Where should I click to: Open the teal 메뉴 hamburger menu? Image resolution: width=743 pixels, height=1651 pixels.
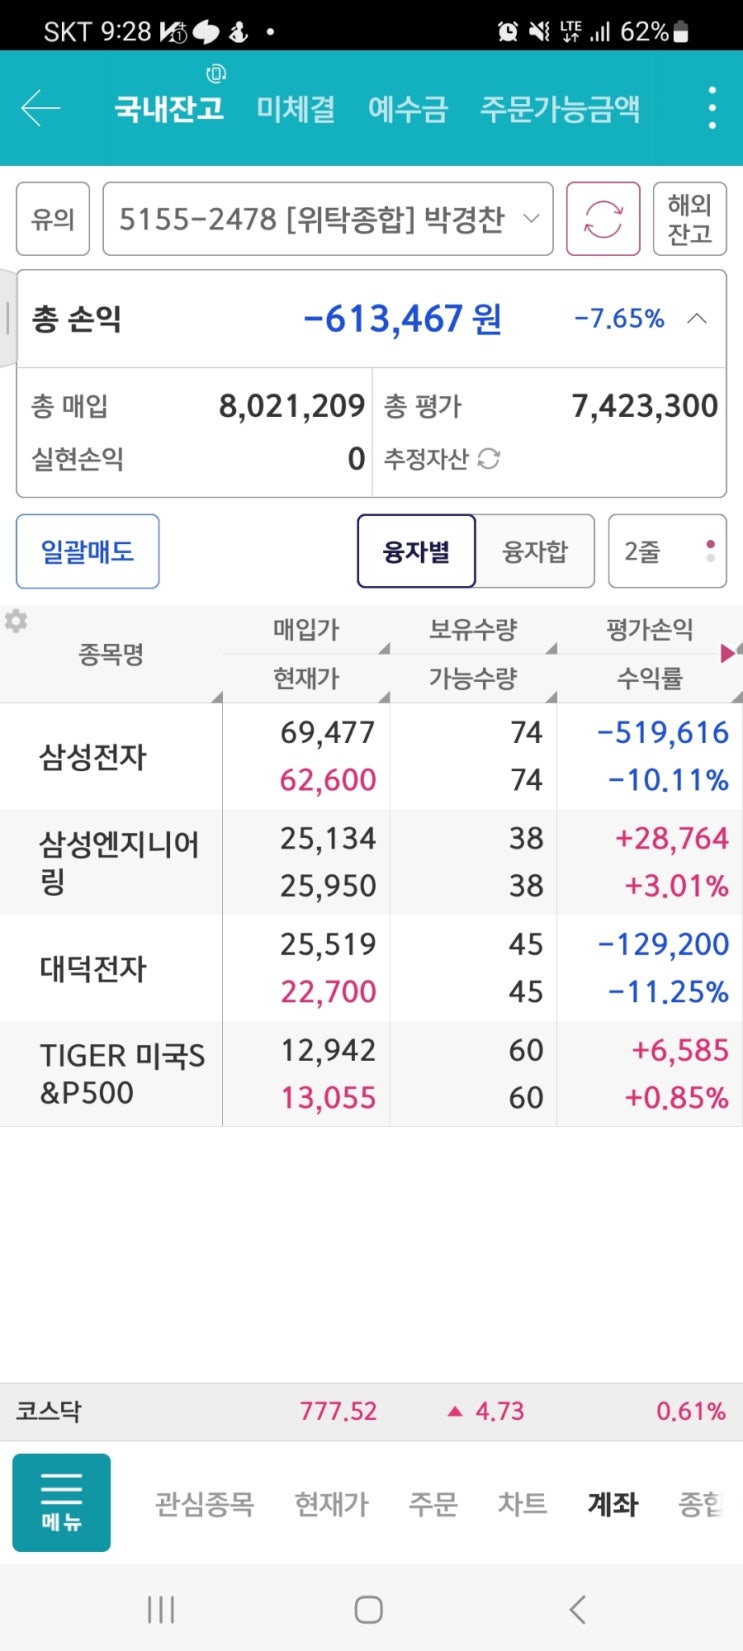tap(61, 1502)
